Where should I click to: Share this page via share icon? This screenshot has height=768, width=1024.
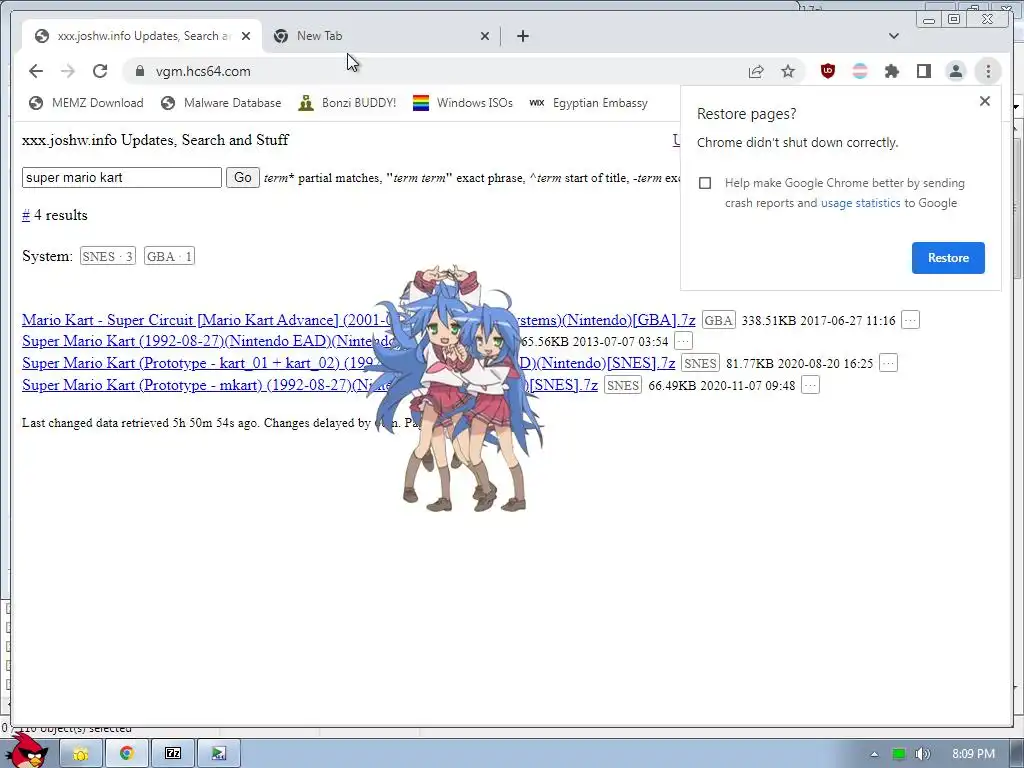tap(756, 71)
